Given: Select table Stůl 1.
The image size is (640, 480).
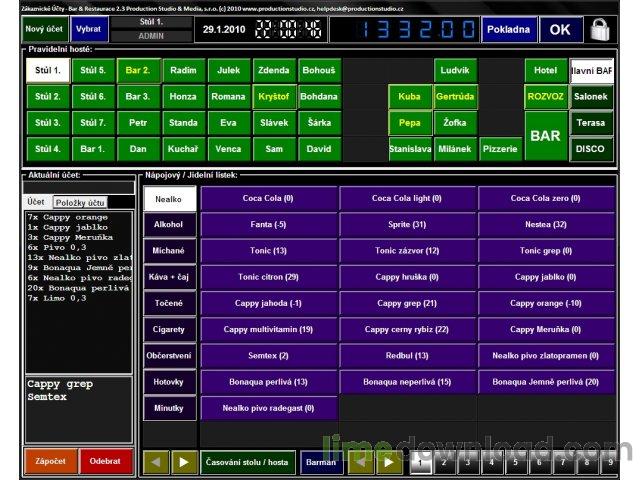Looking at the screenshot, I should tap(47, 71).
